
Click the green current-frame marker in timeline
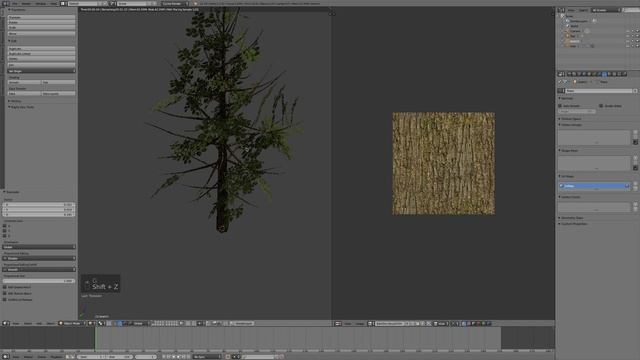pos(95,338)
